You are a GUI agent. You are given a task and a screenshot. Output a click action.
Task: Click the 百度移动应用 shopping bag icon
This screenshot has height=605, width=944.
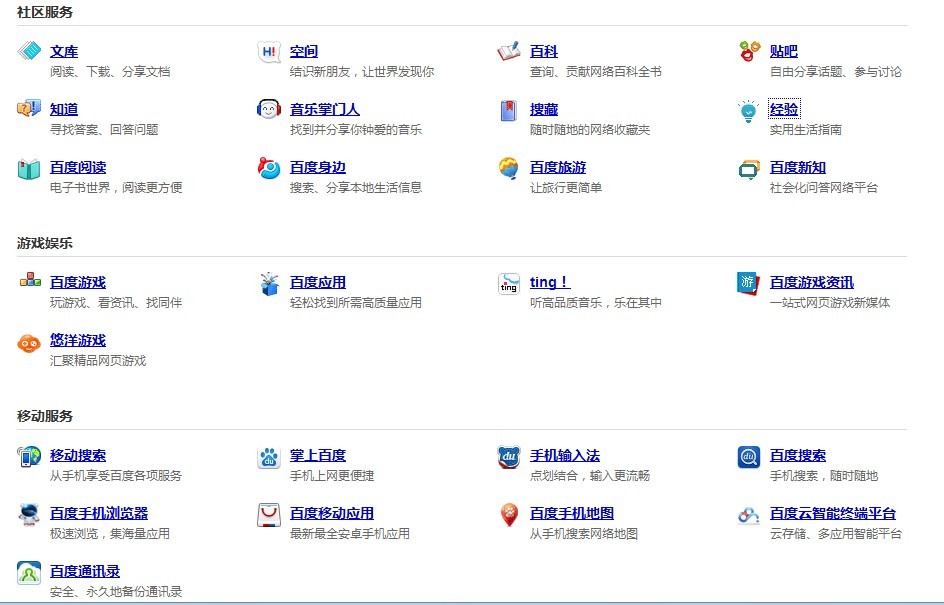[269, 515]
